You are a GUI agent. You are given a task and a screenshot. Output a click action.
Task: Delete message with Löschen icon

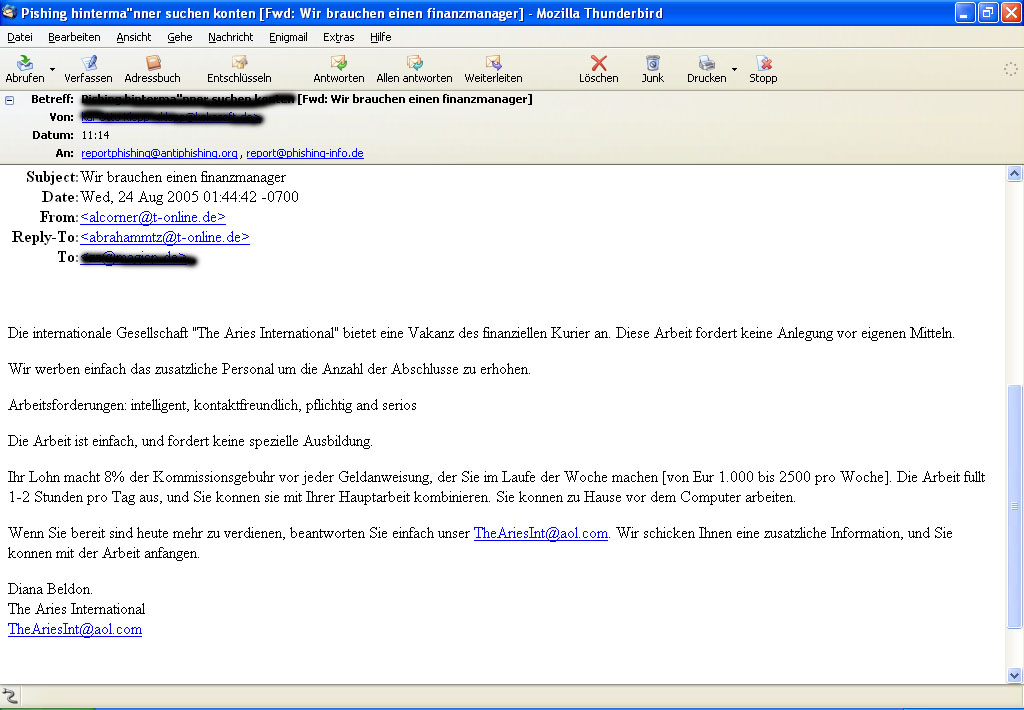coord(599,63)
